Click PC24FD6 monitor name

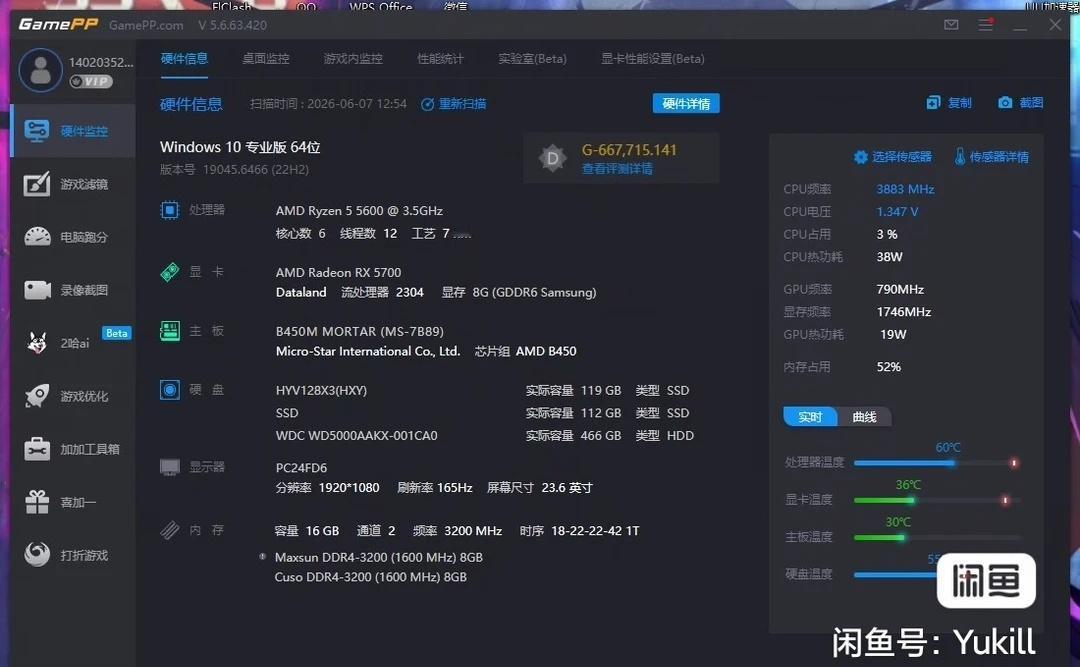coord(301,468)
